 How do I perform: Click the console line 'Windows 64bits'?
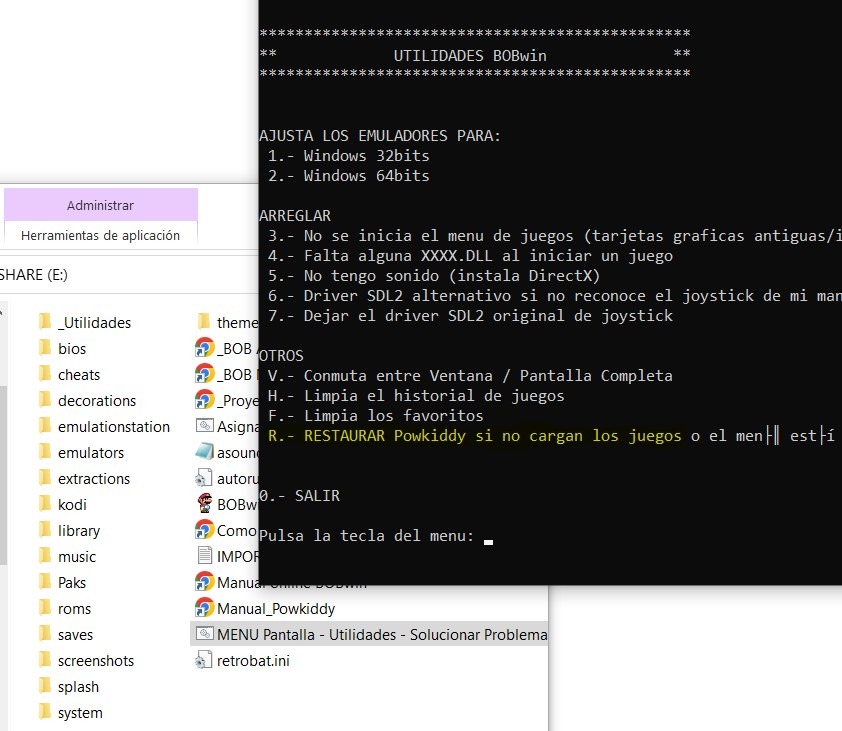(348, 176)
